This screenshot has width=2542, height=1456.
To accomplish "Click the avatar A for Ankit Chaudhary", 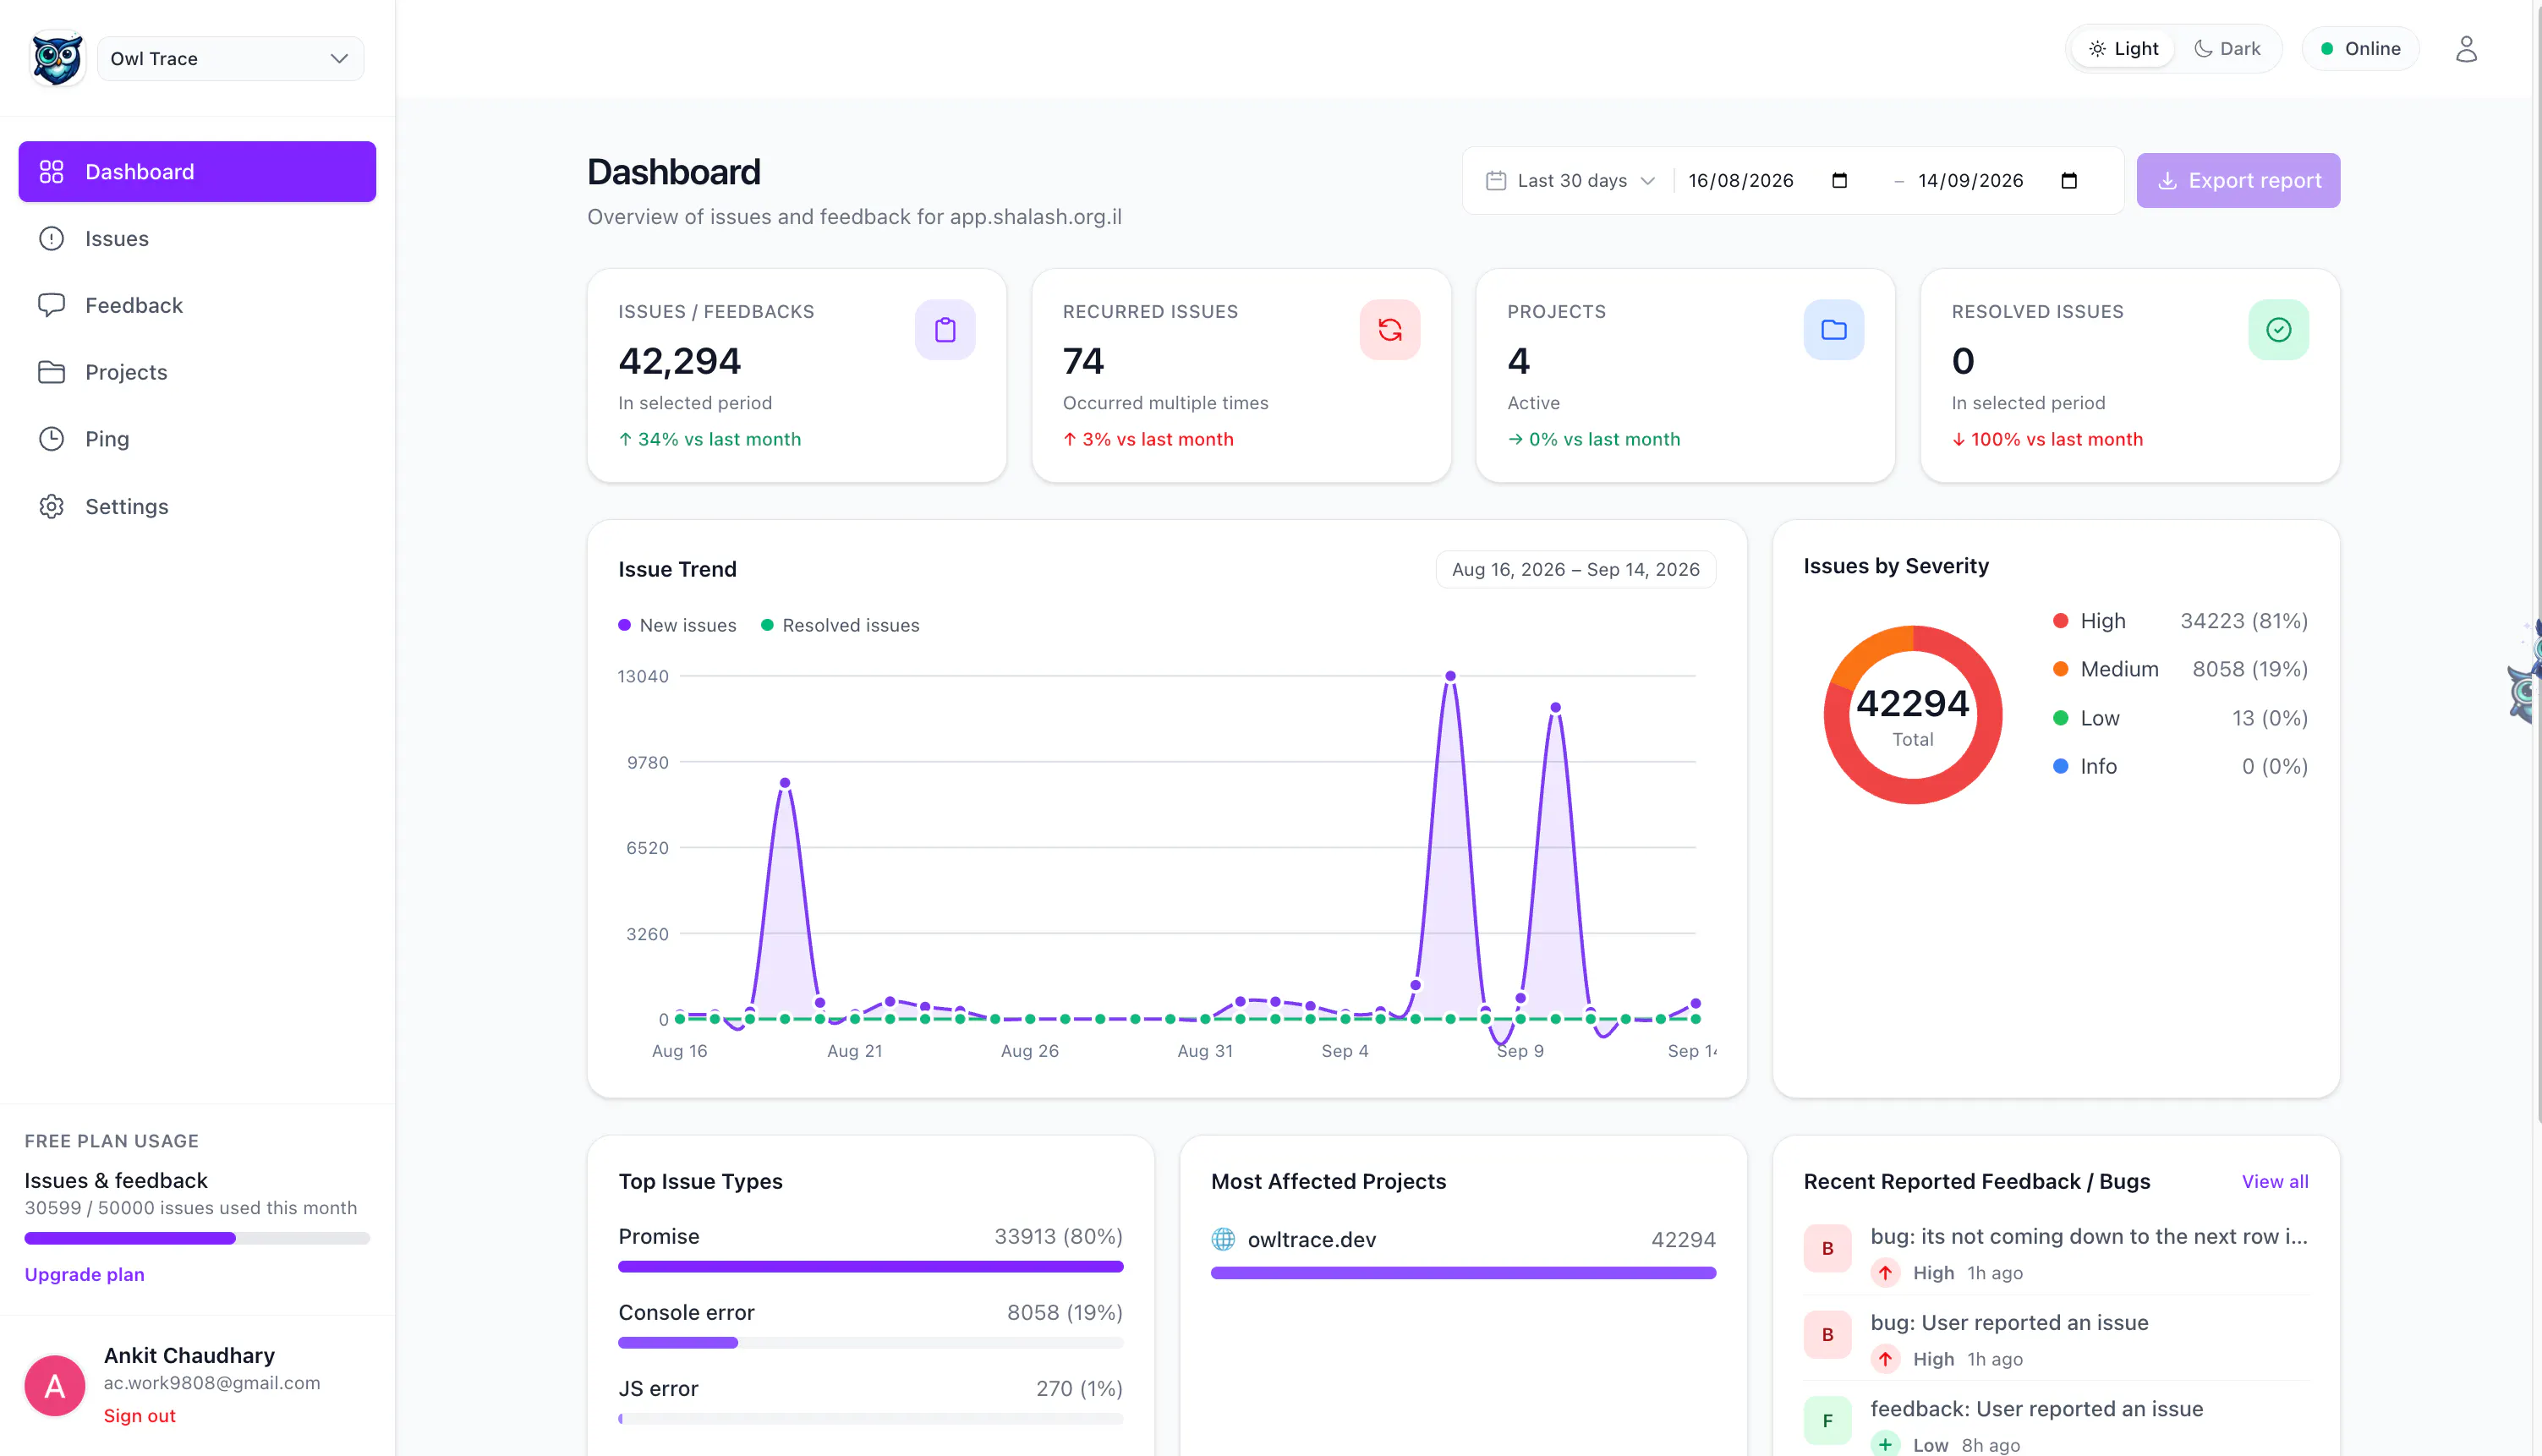I will click(x=55, y=1386).
